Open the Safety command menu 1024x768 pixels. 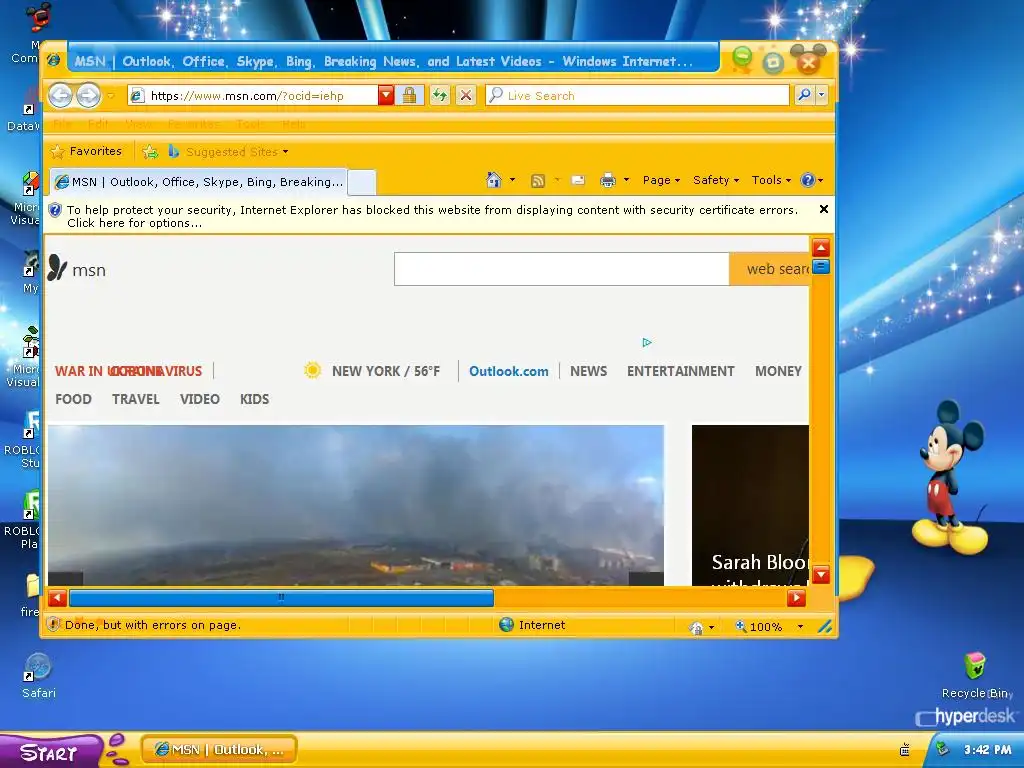coord(716,180)
